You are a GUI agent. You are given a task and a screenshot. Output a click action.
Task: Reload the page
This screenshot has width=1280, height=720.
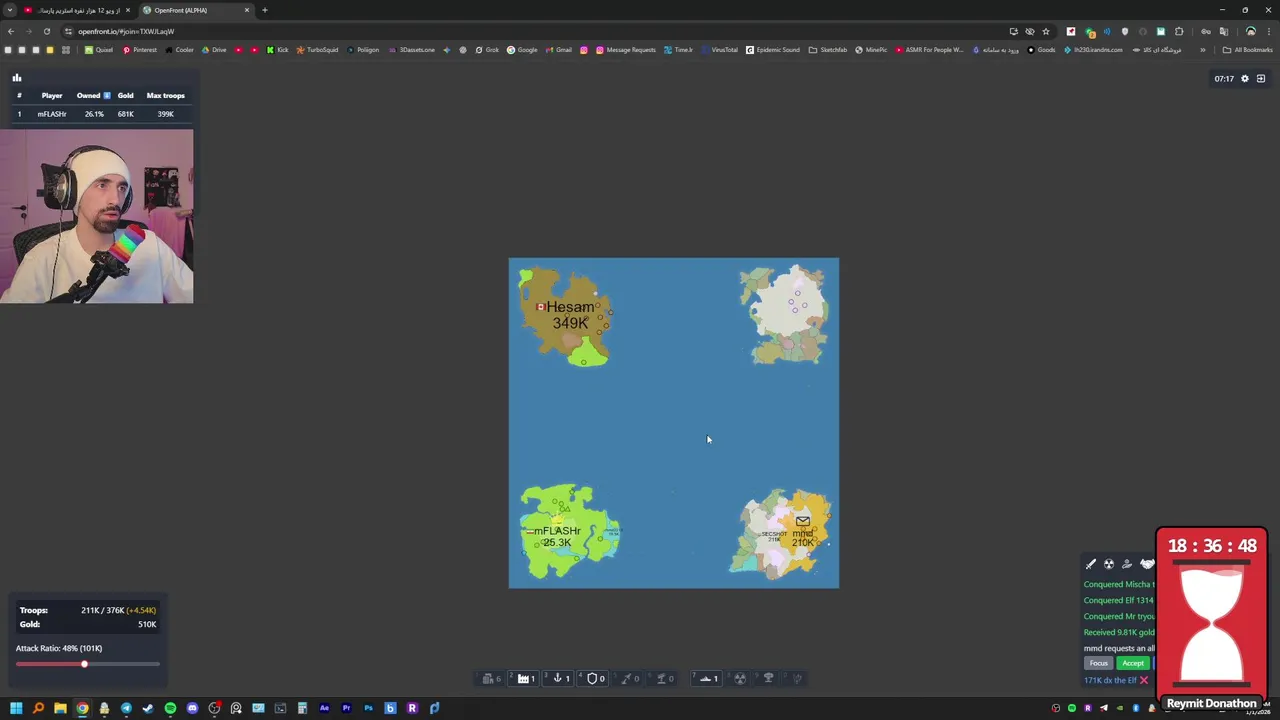(x=46, y=31)
